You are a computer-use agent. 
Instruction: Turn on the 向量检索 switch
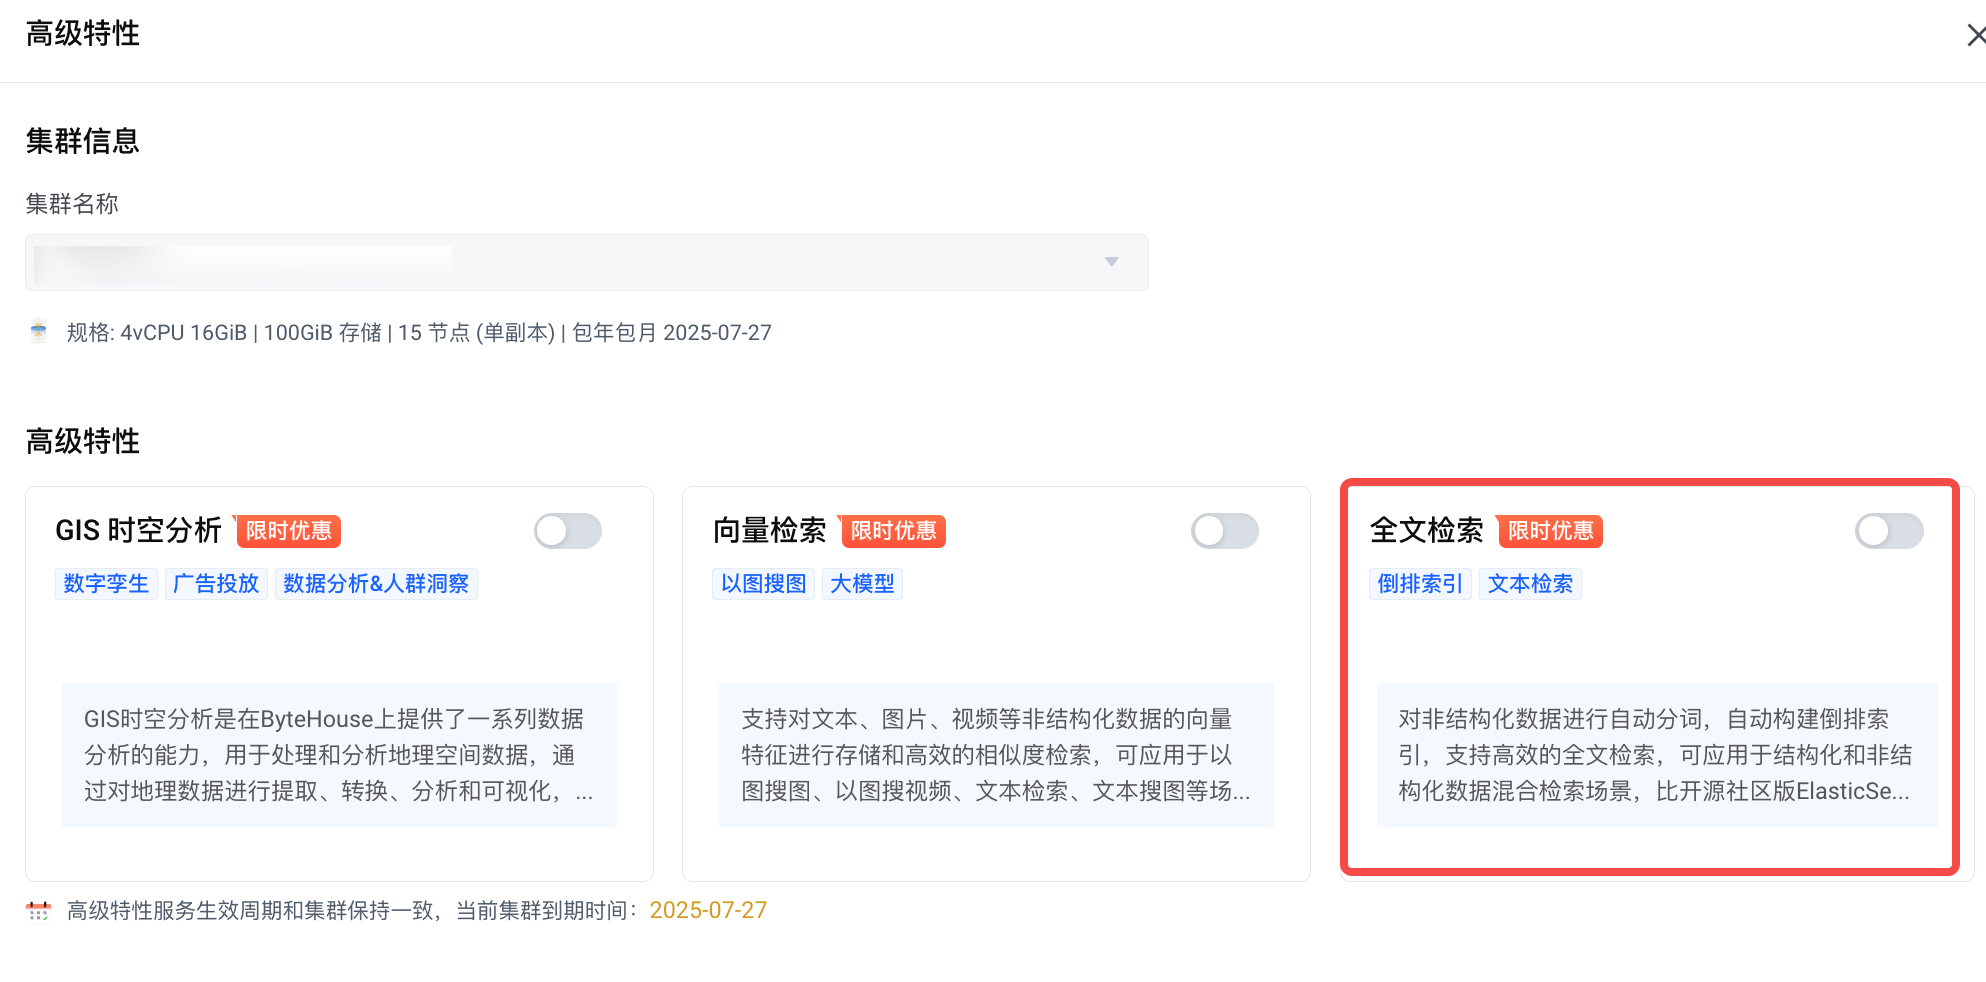[1225, 531]
